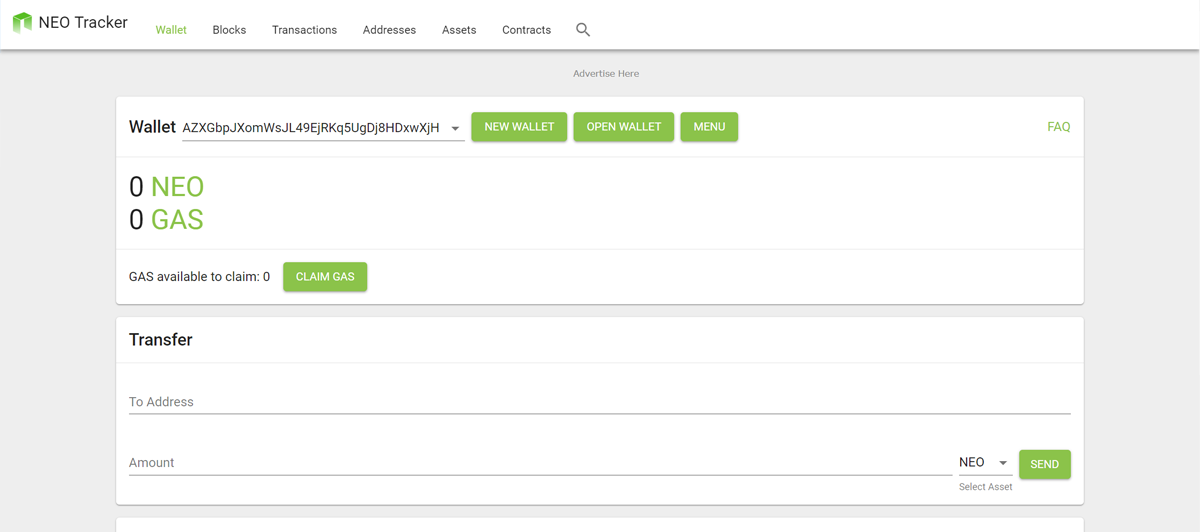Click into the Amount field
Screen dimensions: 1200x532
(540, 463)
